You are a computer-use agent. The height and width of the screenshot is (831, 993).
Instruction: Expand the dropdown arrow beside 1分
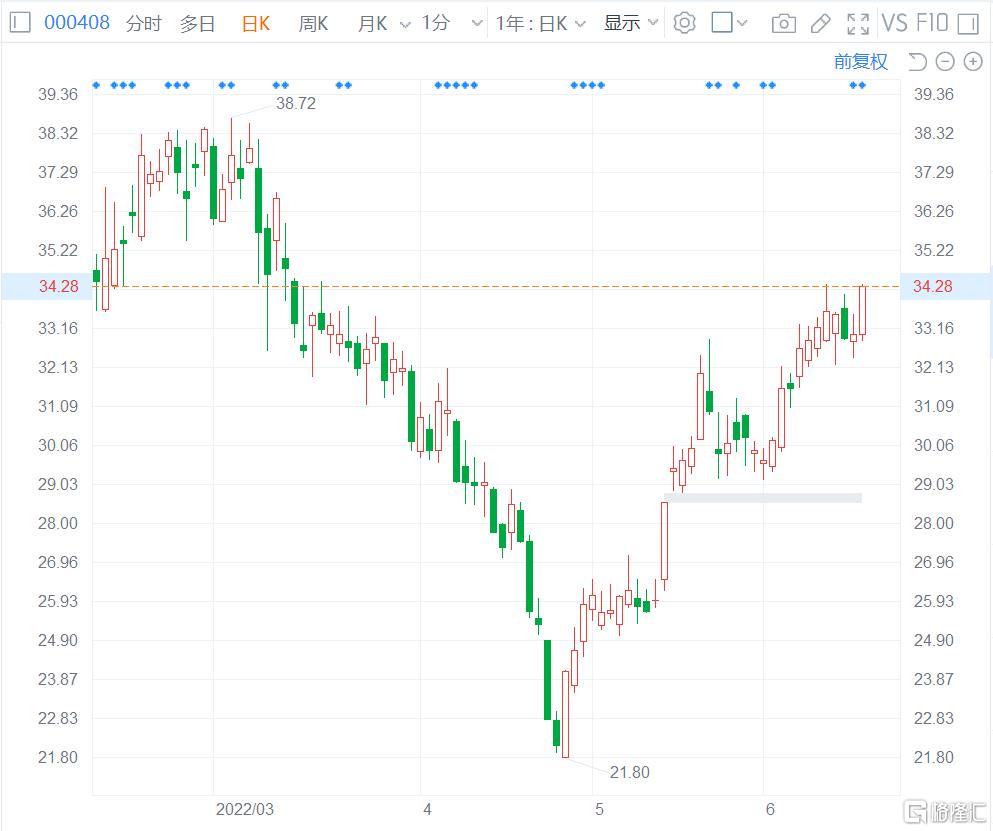(477, 24)
